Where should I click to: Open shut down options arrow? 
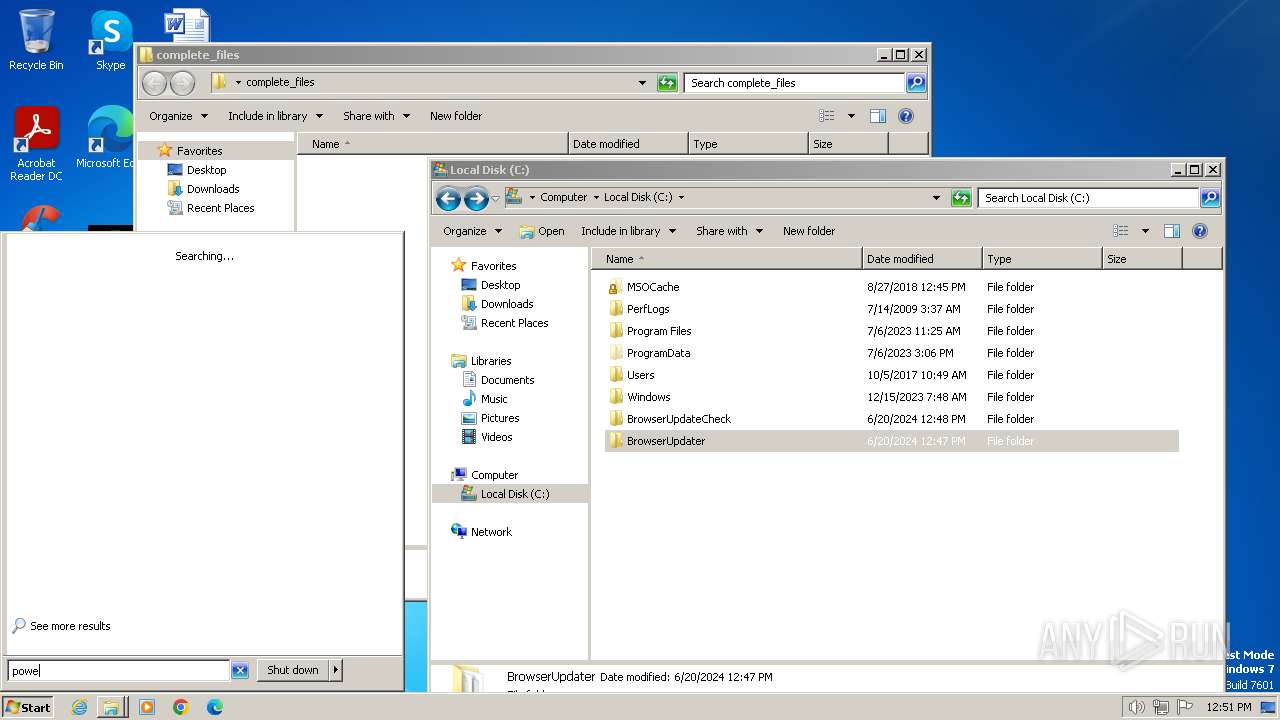[x=336, y=671]
